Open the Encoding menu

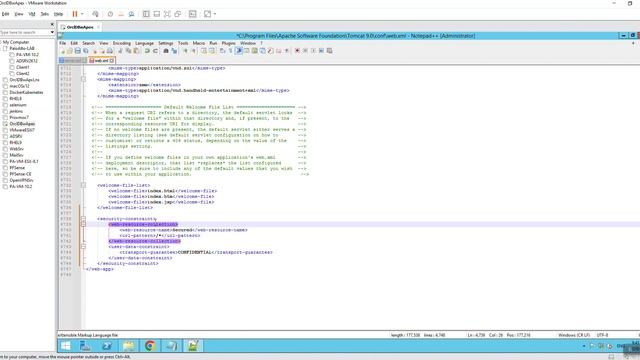(x=122, y=43)
